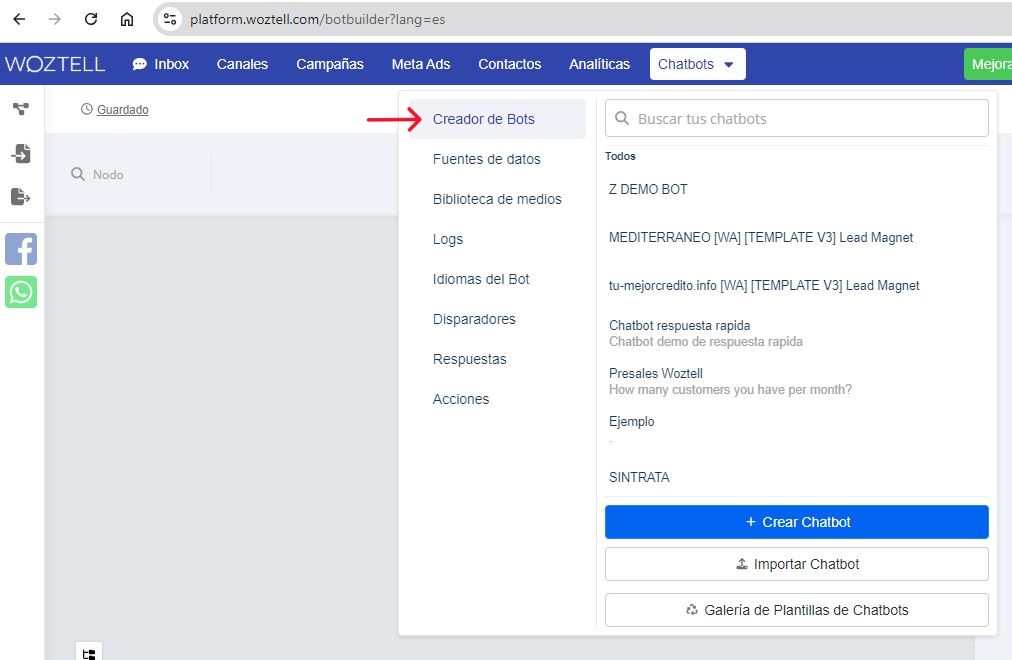Go to browser home icon
Image resolution: width=1012 pixels, height=660 pixels.
click(x=127, y=19)
